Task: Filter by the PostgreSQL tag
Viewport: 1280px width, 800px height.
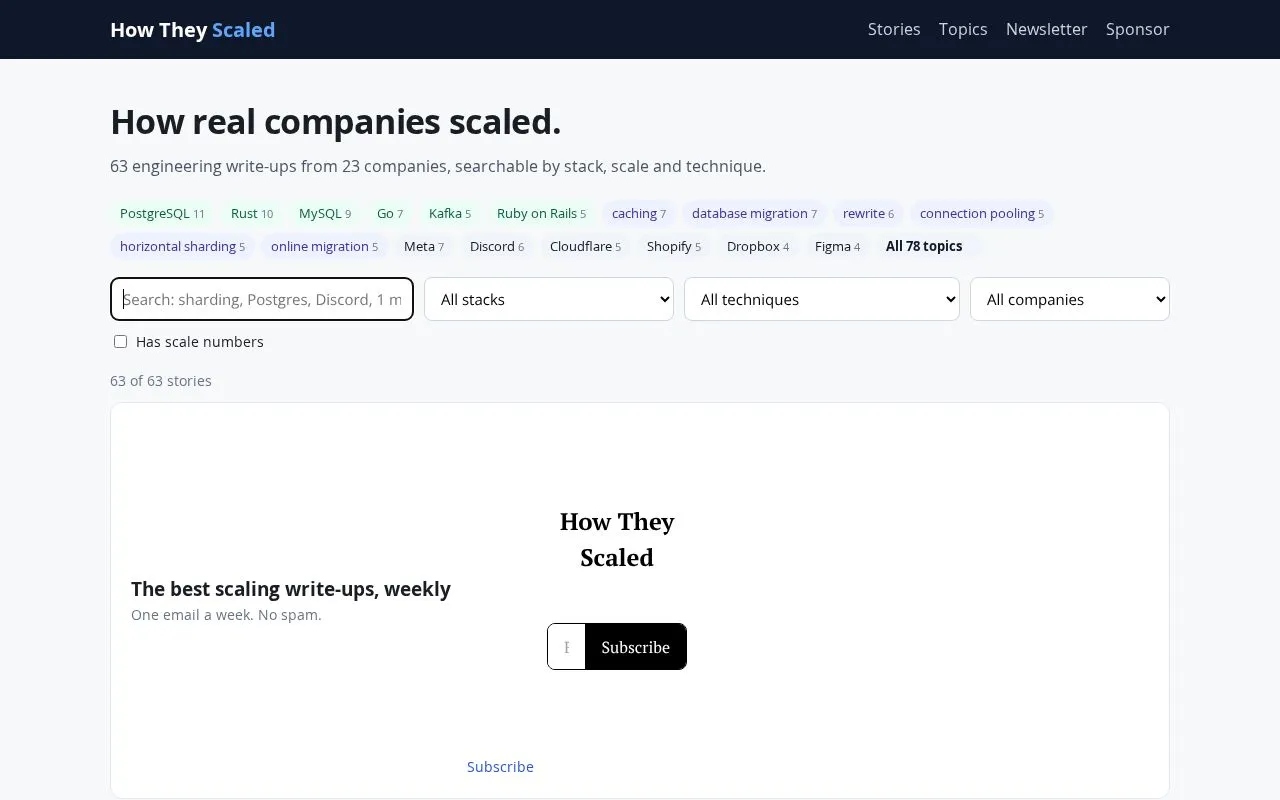Action: coord(162,213)
